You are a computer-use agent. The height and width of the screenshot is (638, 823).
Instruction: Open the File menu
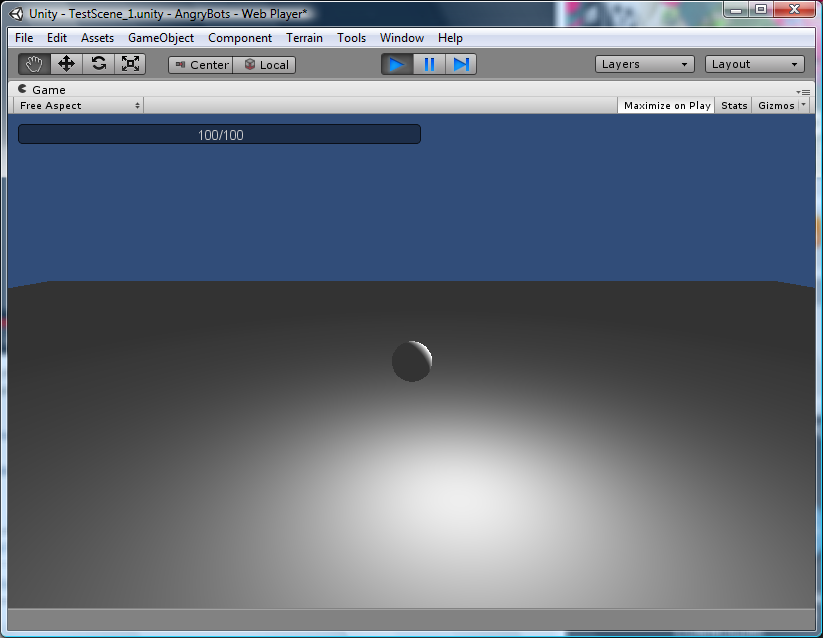coord(24,38)
